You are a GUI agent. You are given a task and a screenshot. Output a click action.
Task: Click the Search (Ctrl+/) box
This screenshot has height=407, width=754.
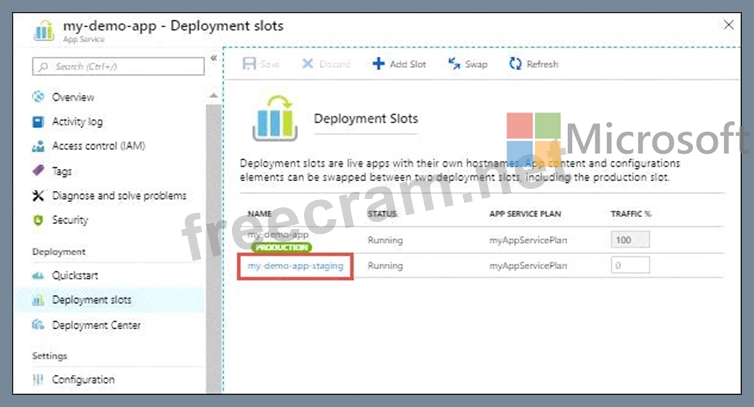[x=118, y=66]
